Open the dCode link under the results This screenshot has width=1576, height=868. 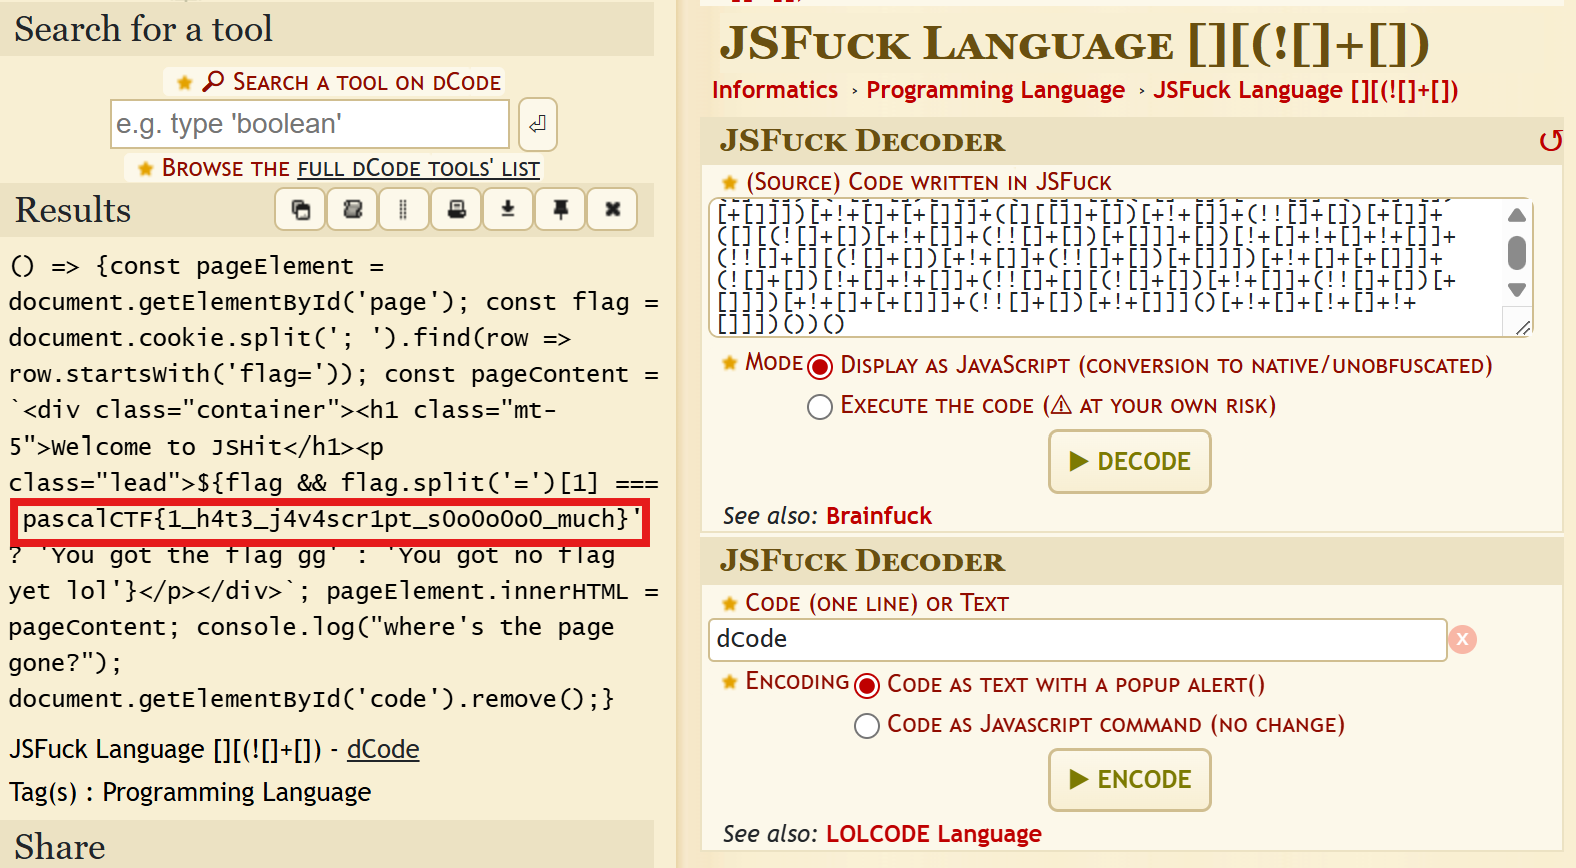click(x=383, y=749)
